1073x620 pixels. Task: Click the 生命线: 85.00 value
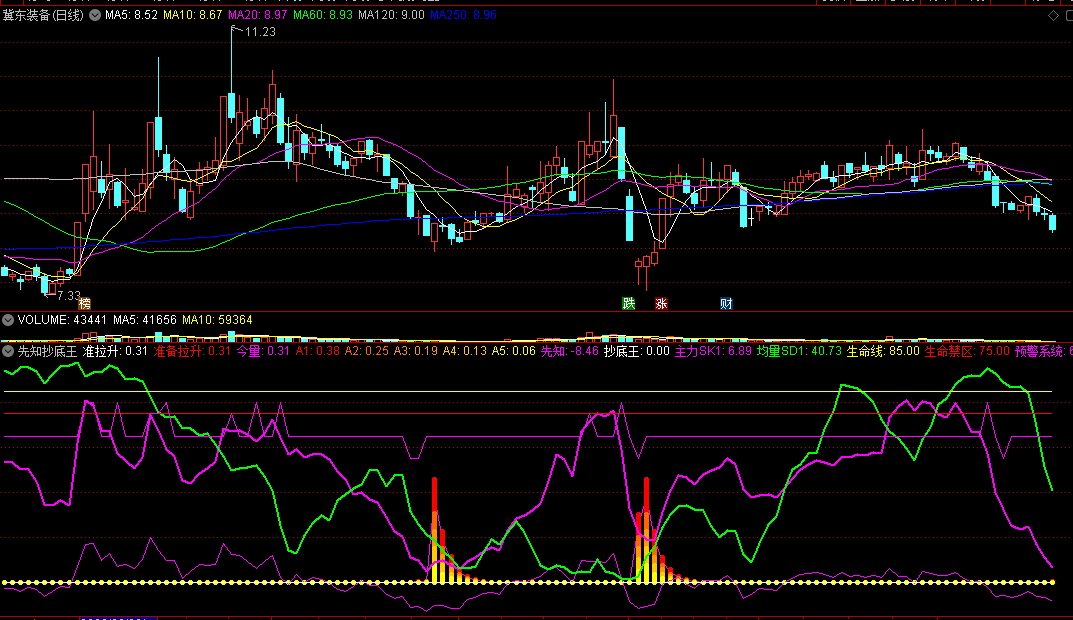[883, 351]
